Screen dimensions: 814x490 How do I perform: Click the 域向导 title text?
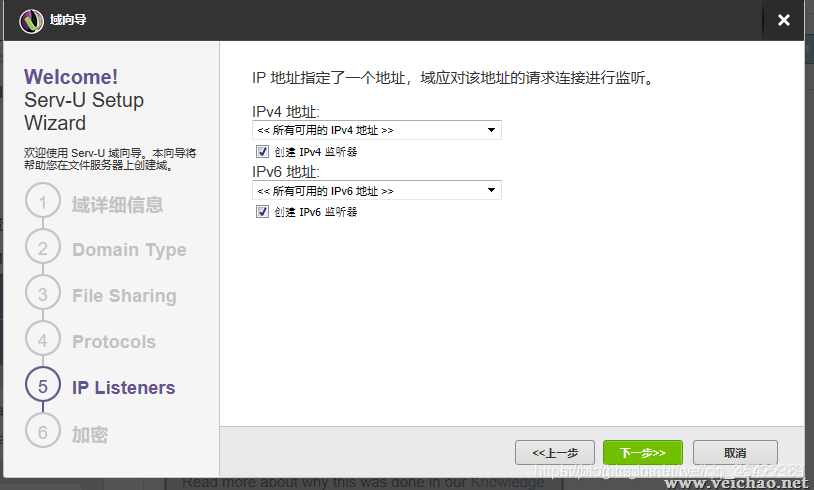pos(69,20)
